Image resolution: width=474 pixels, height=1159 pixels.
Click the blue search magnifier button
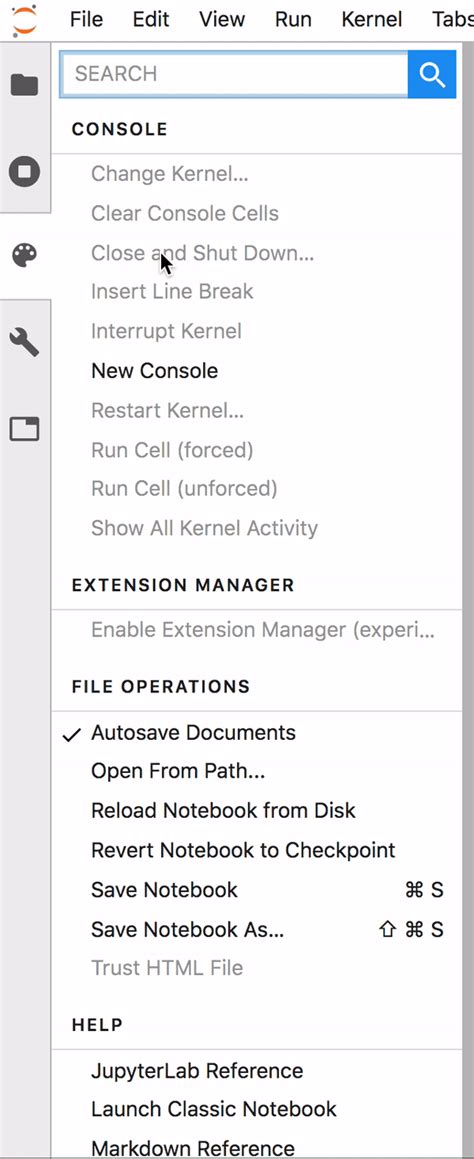[x=432, y=74]
